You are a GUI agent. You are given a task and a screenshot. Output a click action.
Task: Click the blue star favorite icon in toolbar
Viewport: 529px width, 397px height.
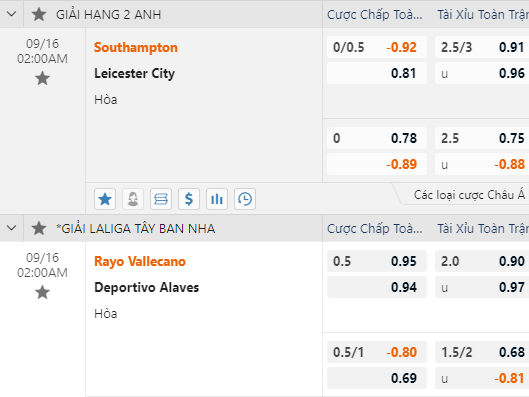(105, 199)
